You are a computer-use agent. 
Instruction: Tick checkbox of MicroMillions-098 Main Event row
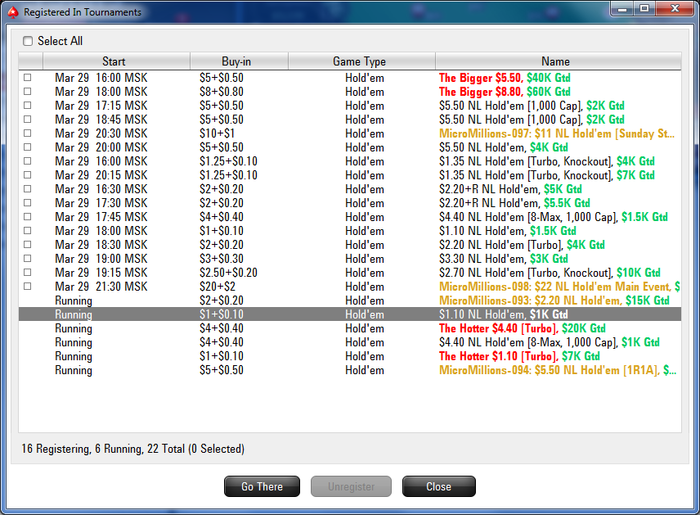28,286
